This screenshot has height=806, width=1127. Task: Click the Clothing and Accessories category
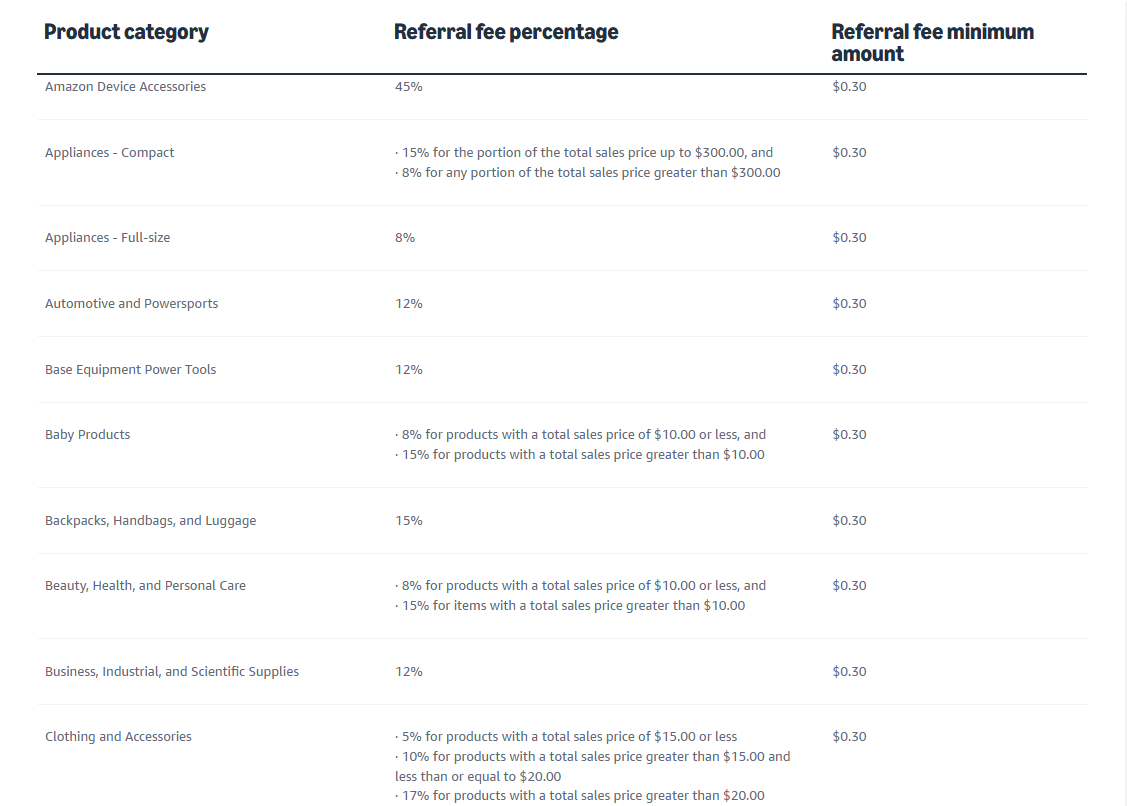pos(118,736)
